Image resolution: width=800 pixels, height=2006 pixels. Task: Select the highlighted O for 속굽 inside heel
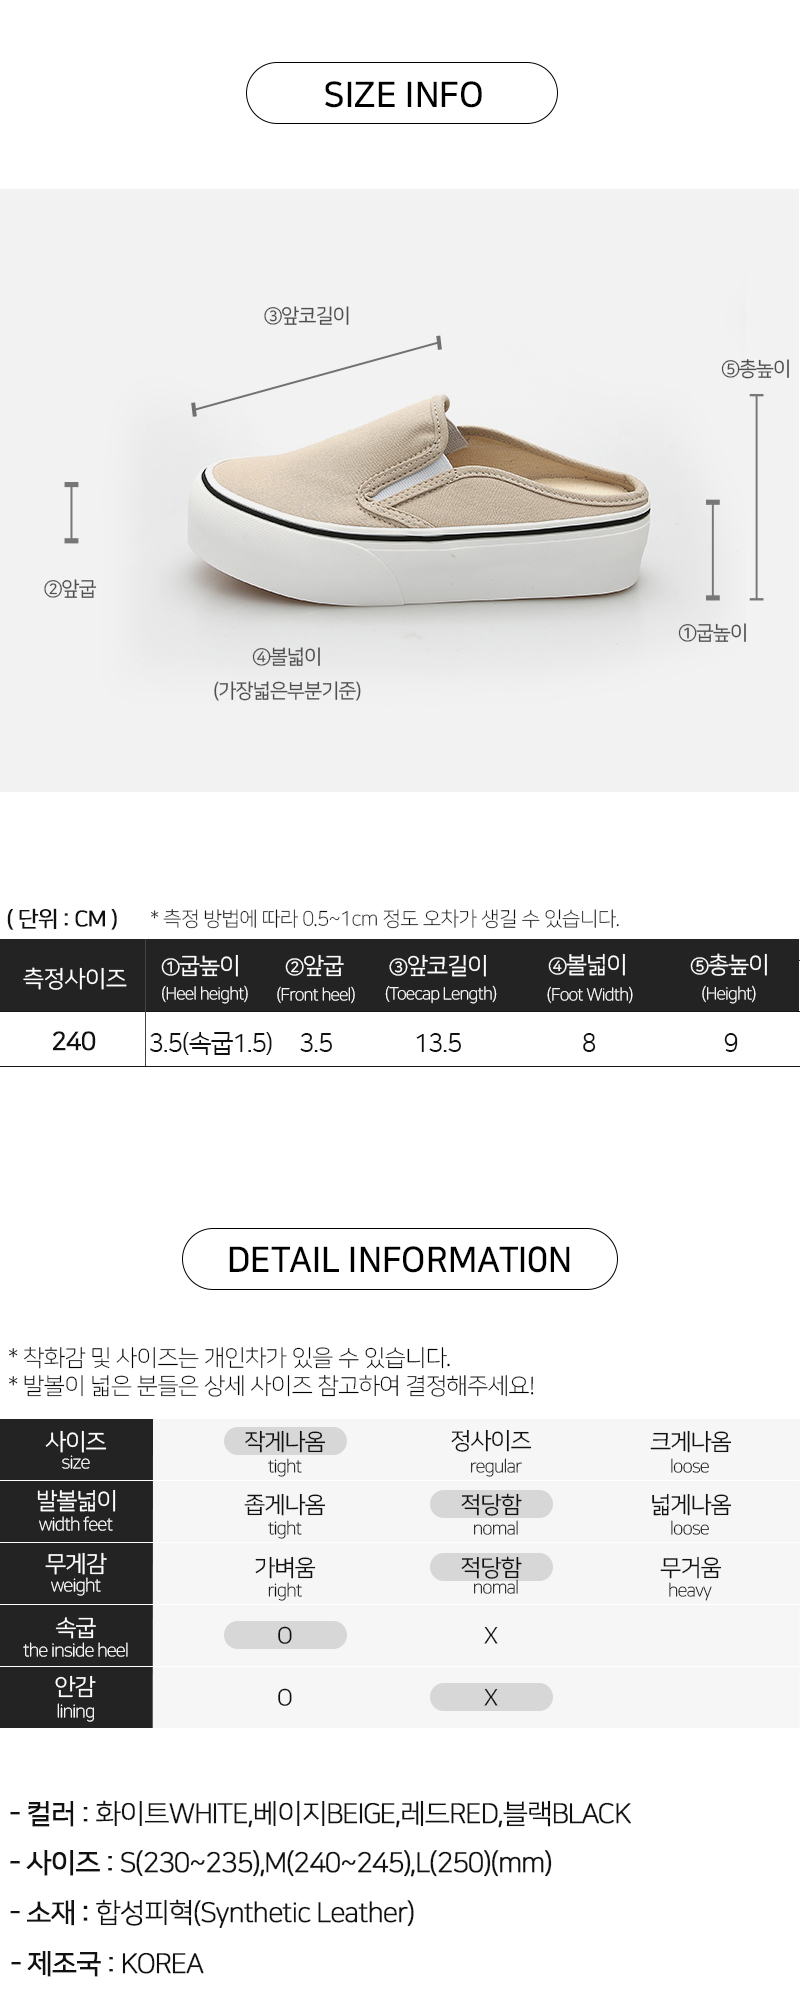pyautogui.click(x=285, y=1635)
